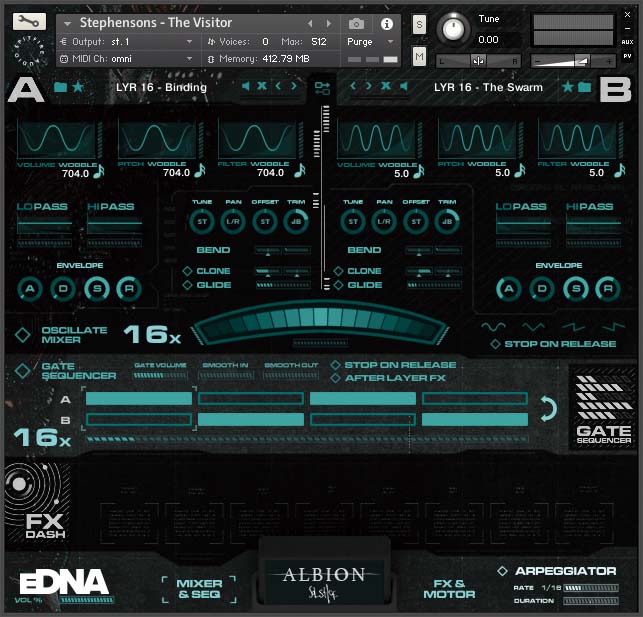Switch to Mixer & Seq page

coord(199,589)
